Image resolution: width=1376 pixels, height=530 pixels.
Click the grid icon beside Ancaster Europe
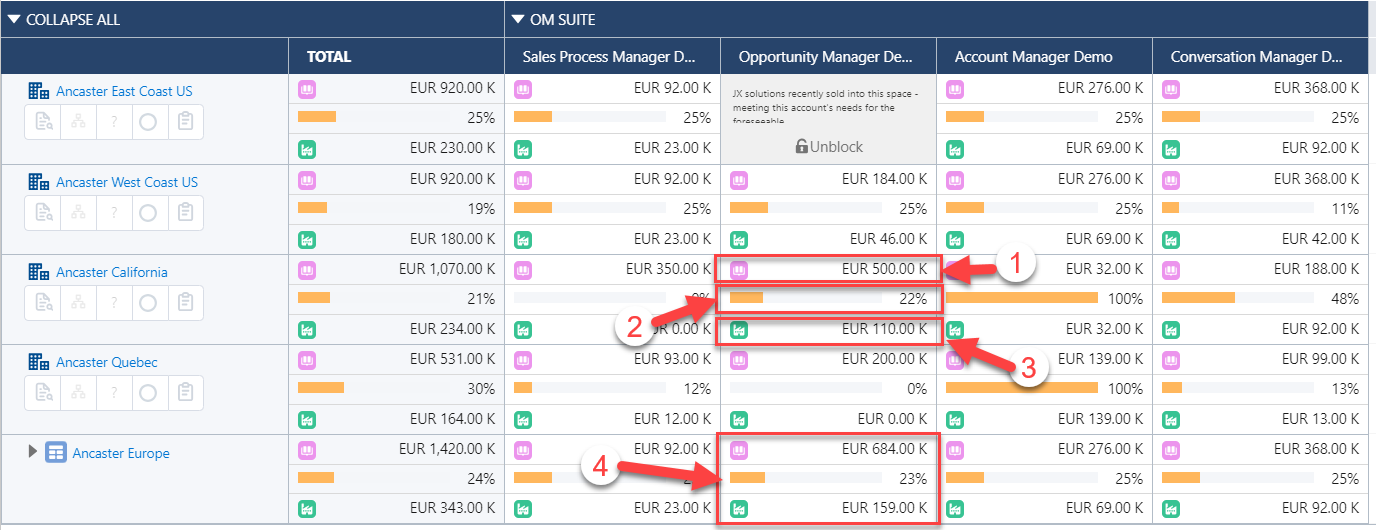coord(56,453)
